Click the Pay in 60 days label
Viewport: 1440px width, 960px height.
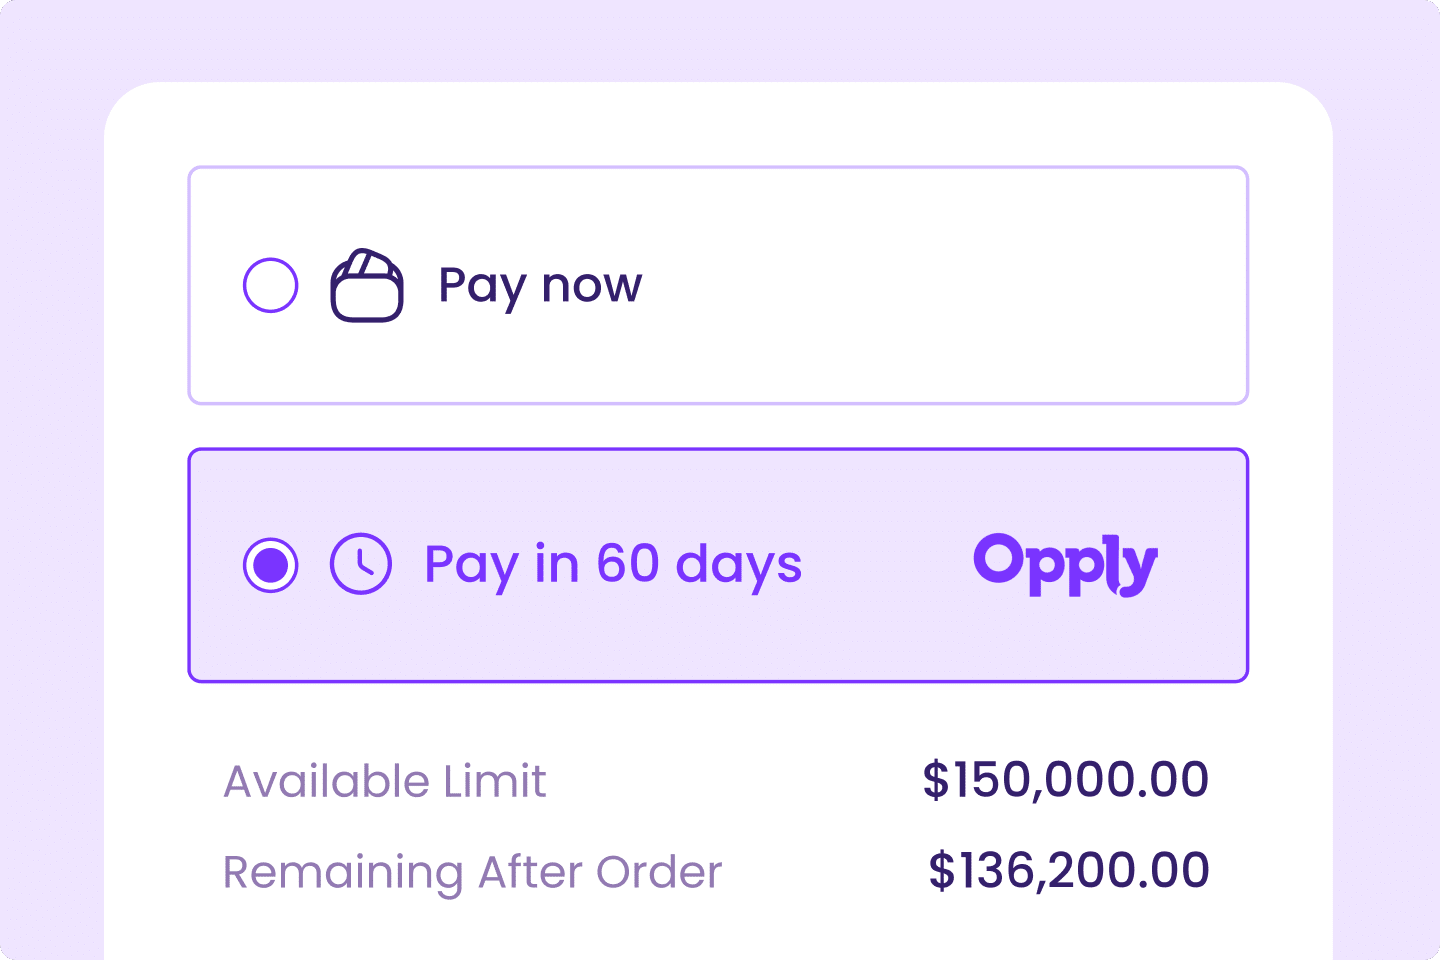(x=613, y=565)
